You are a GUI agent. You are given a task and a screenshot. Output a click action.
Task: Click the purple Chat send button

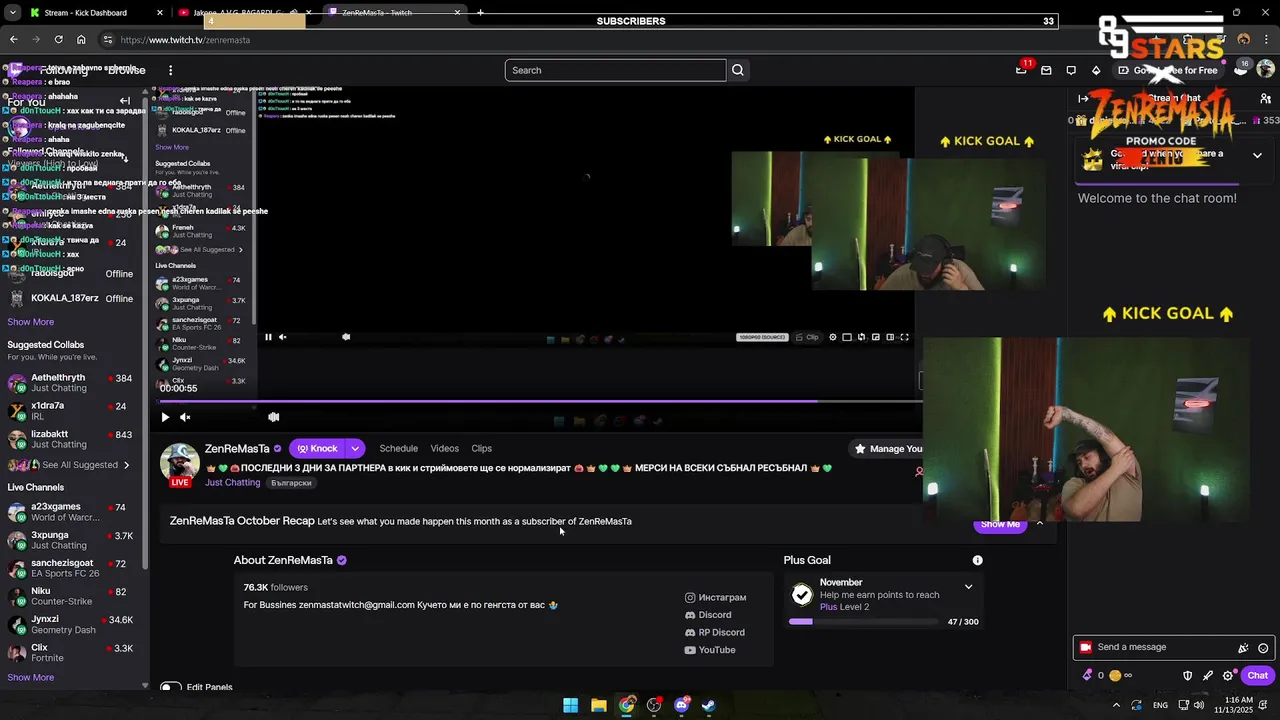1257,676
